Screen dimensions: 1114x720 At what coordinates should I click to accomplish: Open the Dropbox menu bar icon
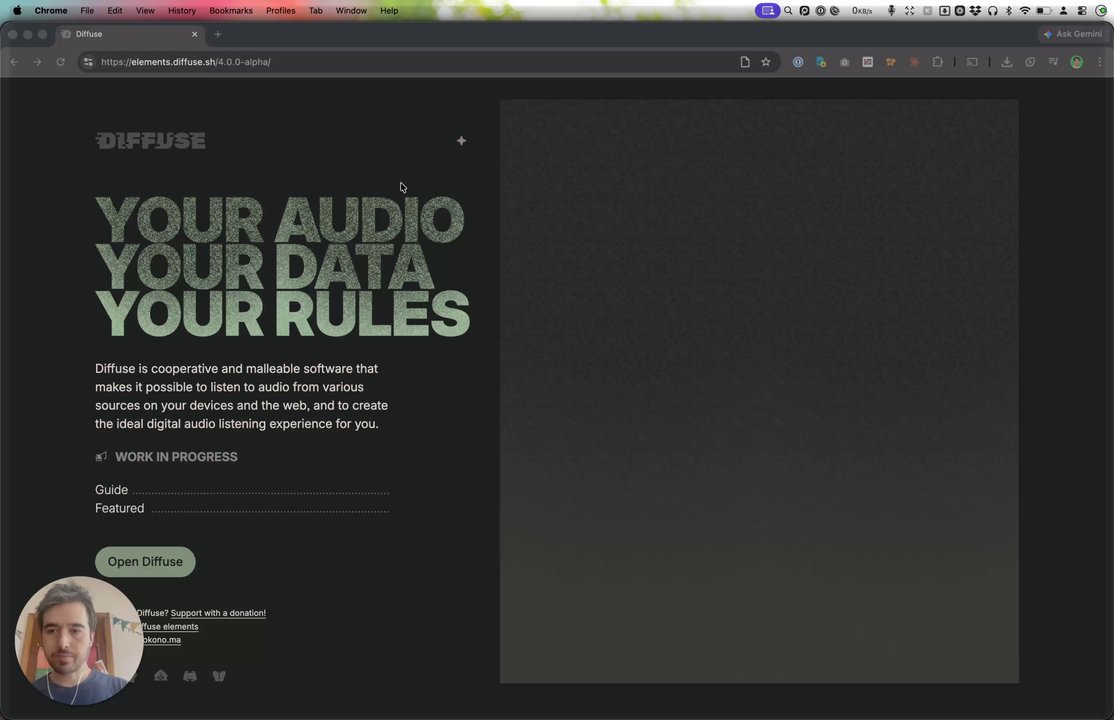(x=975, y=11)
